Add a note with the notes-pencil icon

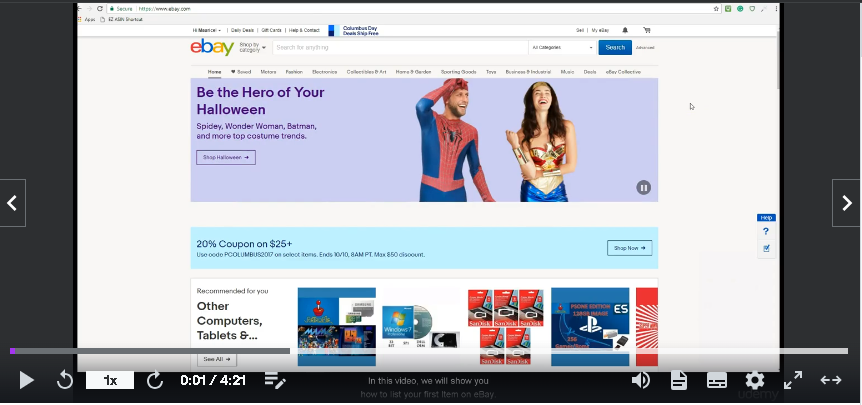click(274, 380)
